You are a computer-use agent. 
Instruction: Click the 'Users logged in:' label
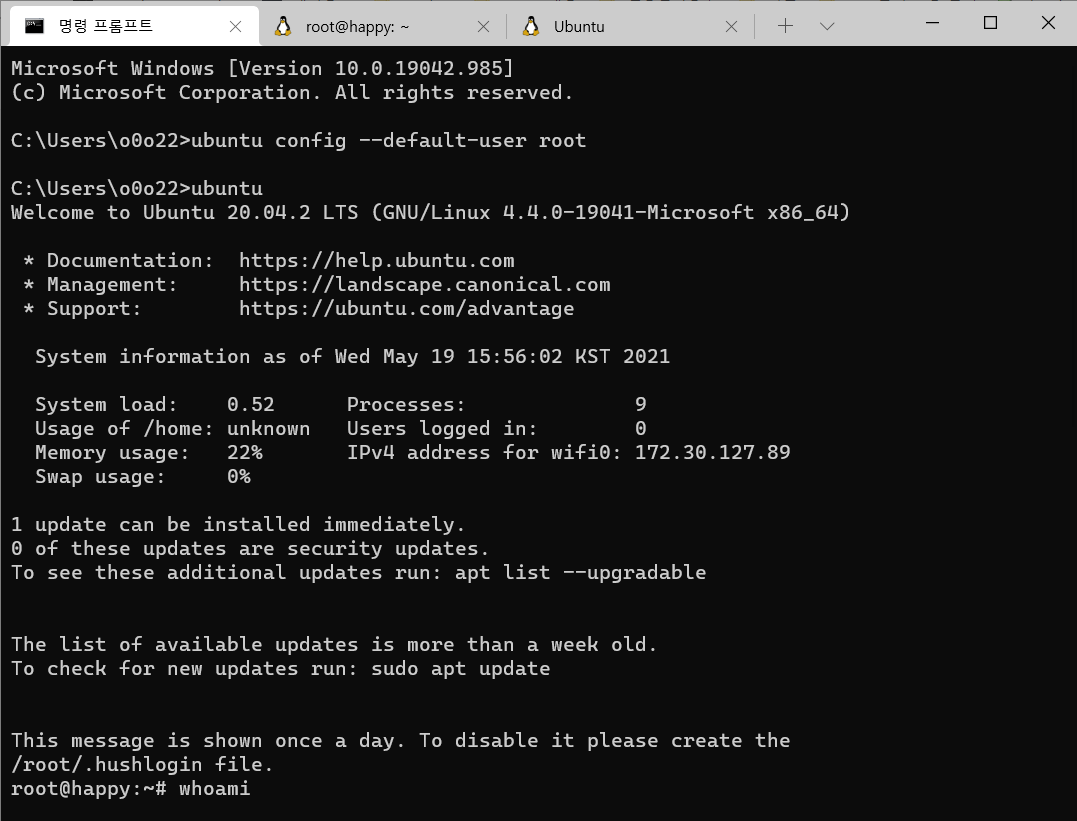coord(442,429)
